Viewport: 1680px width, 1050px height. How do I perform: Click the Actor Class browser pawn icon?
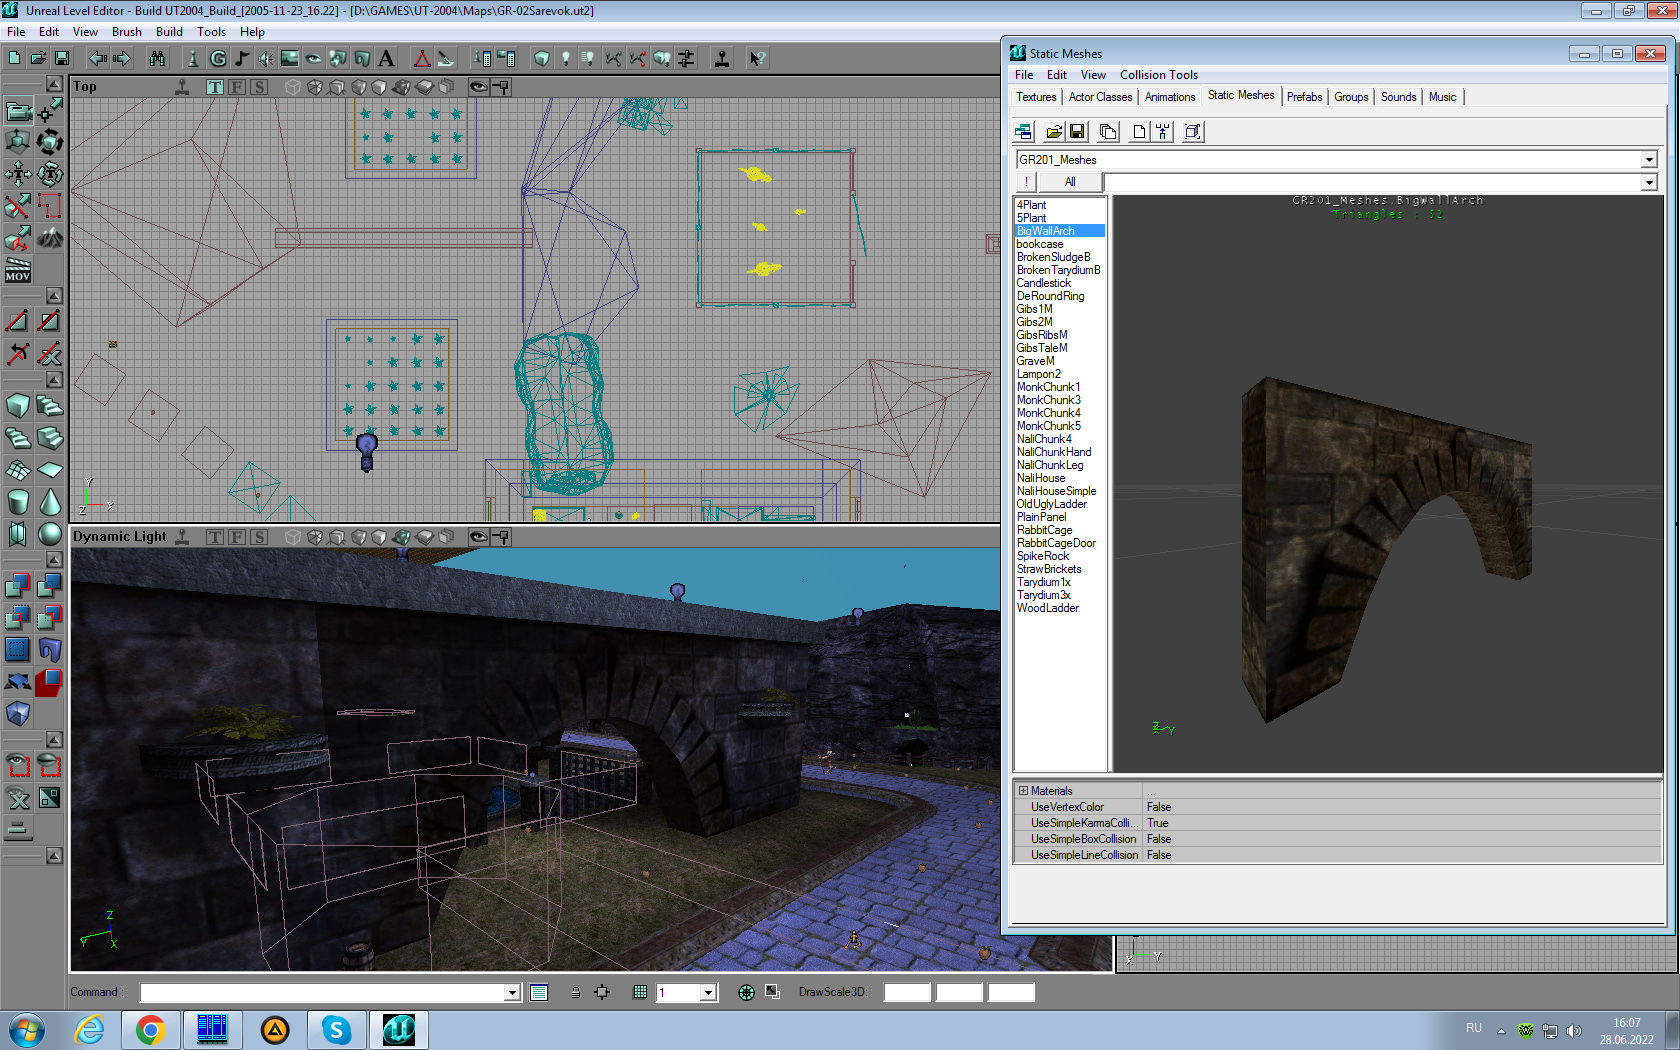193,59
